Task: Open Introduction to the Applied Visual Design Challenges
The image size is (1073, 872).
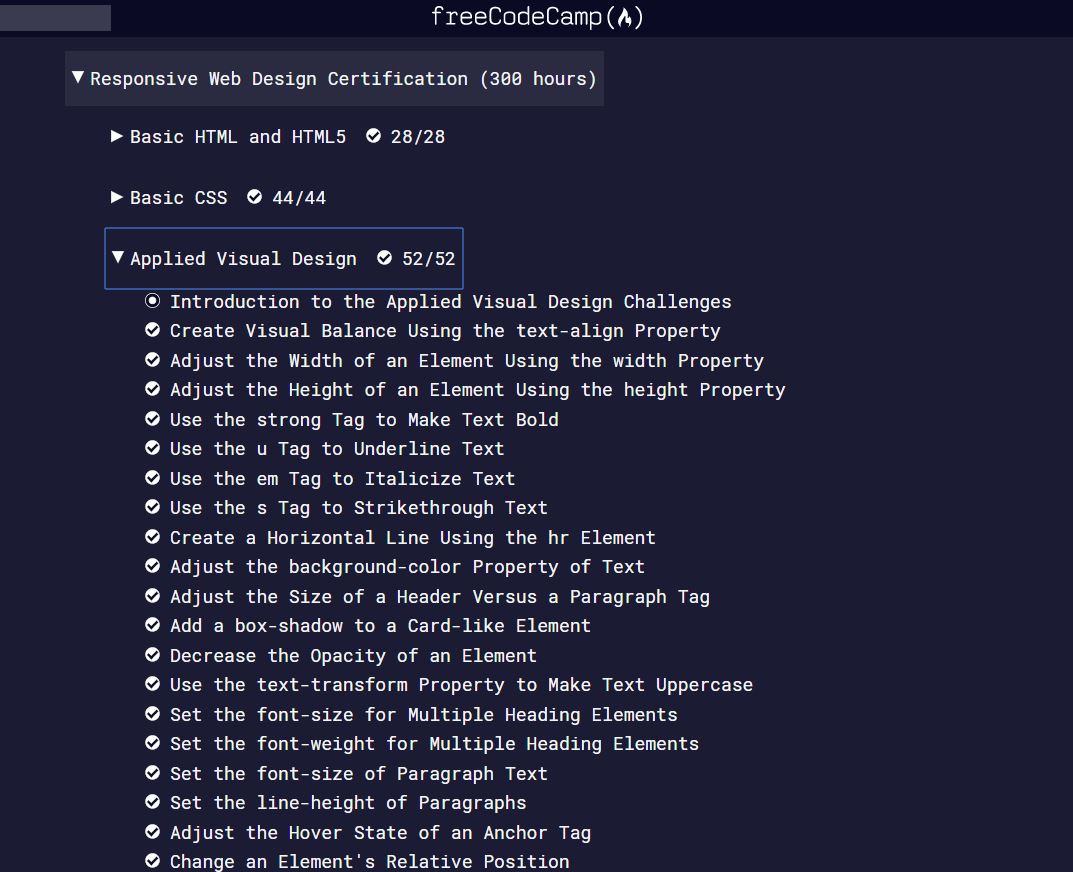Action: tap(450, 302)
